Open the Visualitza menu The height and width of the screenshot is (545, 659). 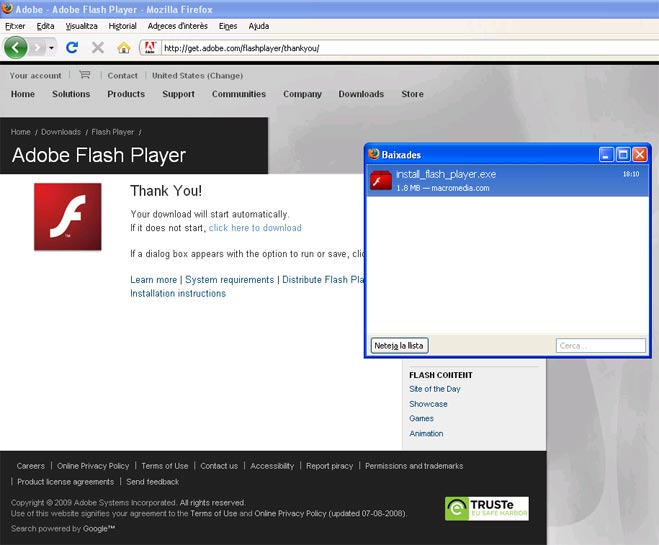click(x=81, y=26)
